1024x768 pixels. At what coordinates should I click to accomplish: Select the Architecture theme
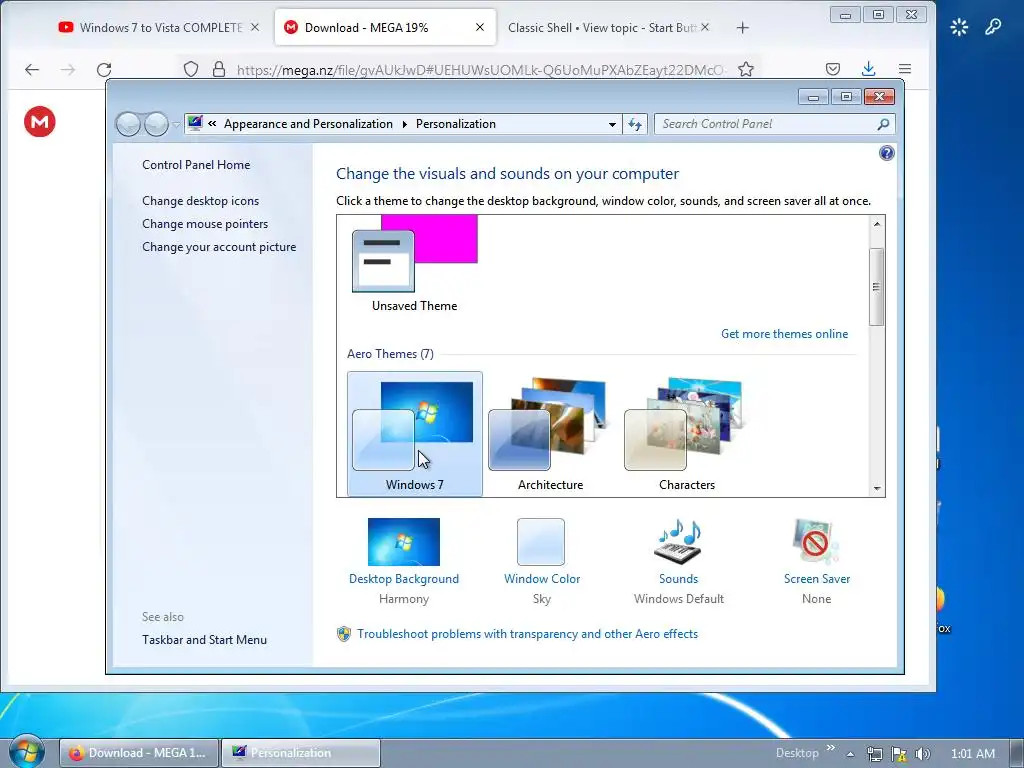[550, 434]
